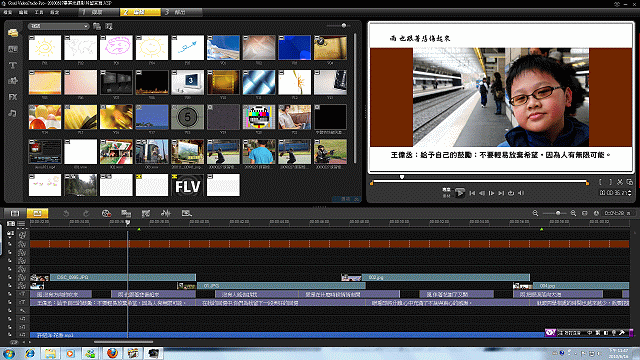Switch to step 3 Share tab

(182, 12)
